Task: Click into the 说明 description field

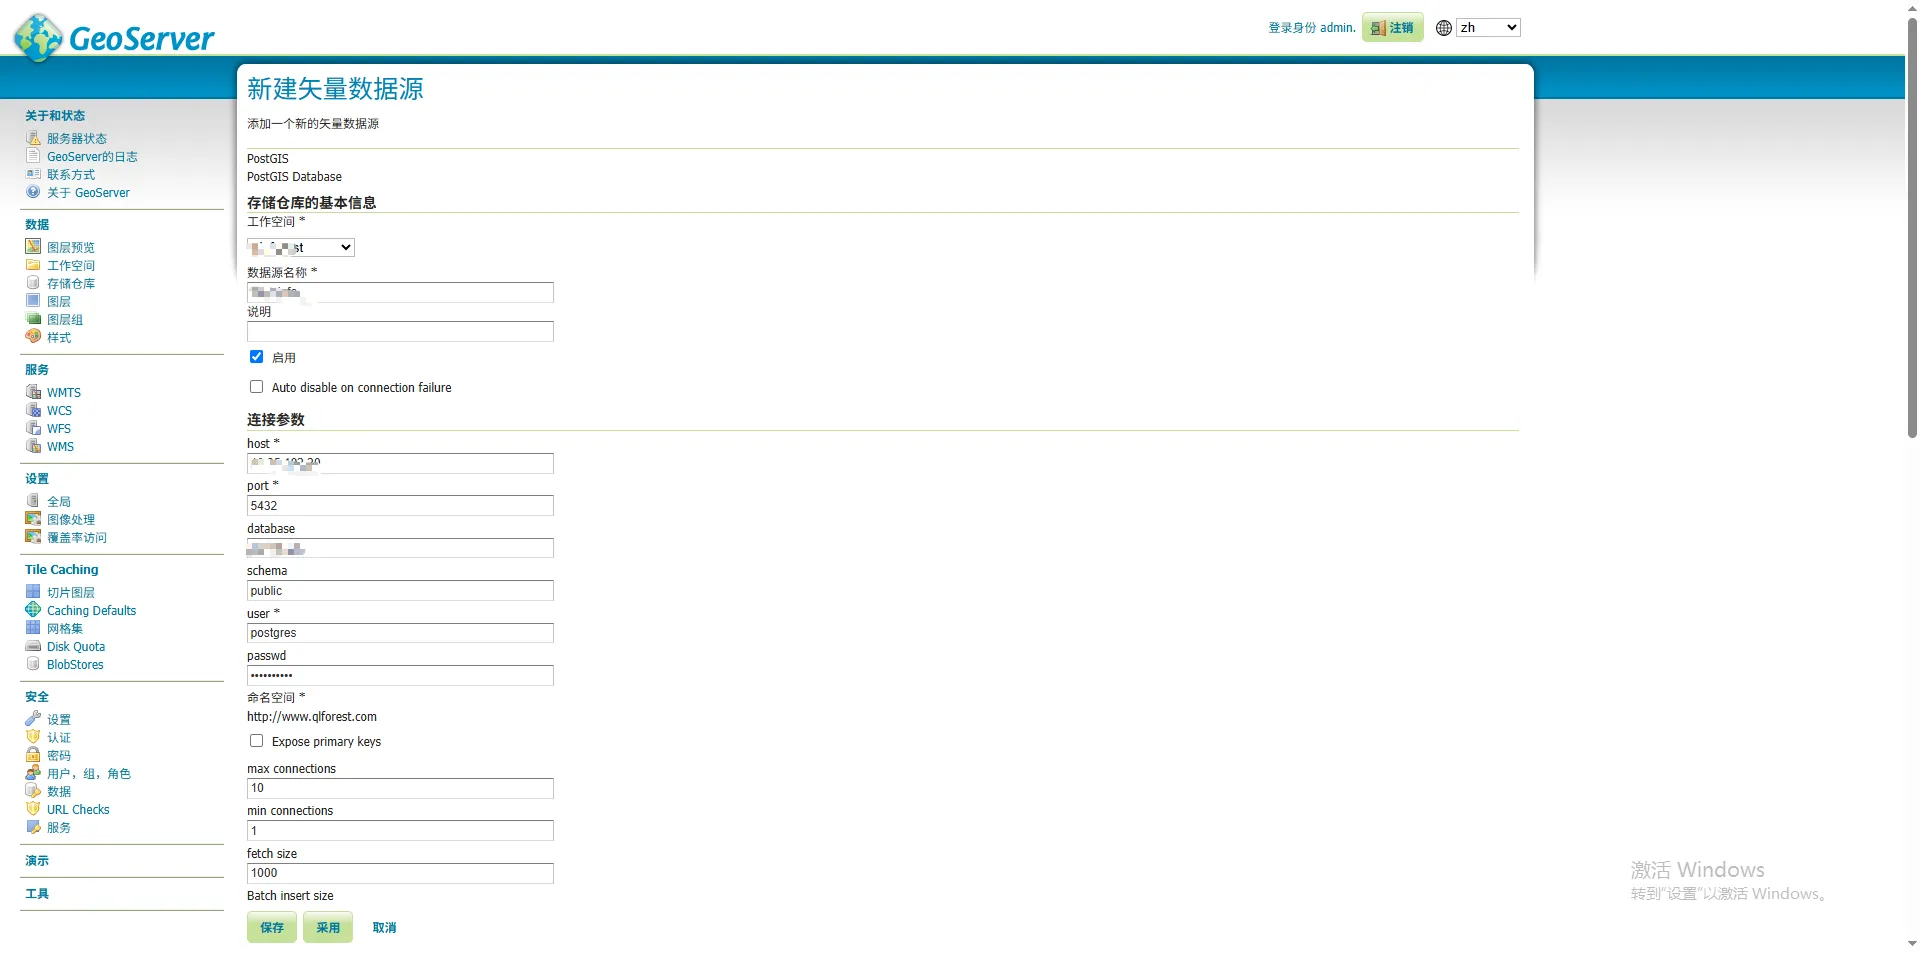Action: pos(400,332)
